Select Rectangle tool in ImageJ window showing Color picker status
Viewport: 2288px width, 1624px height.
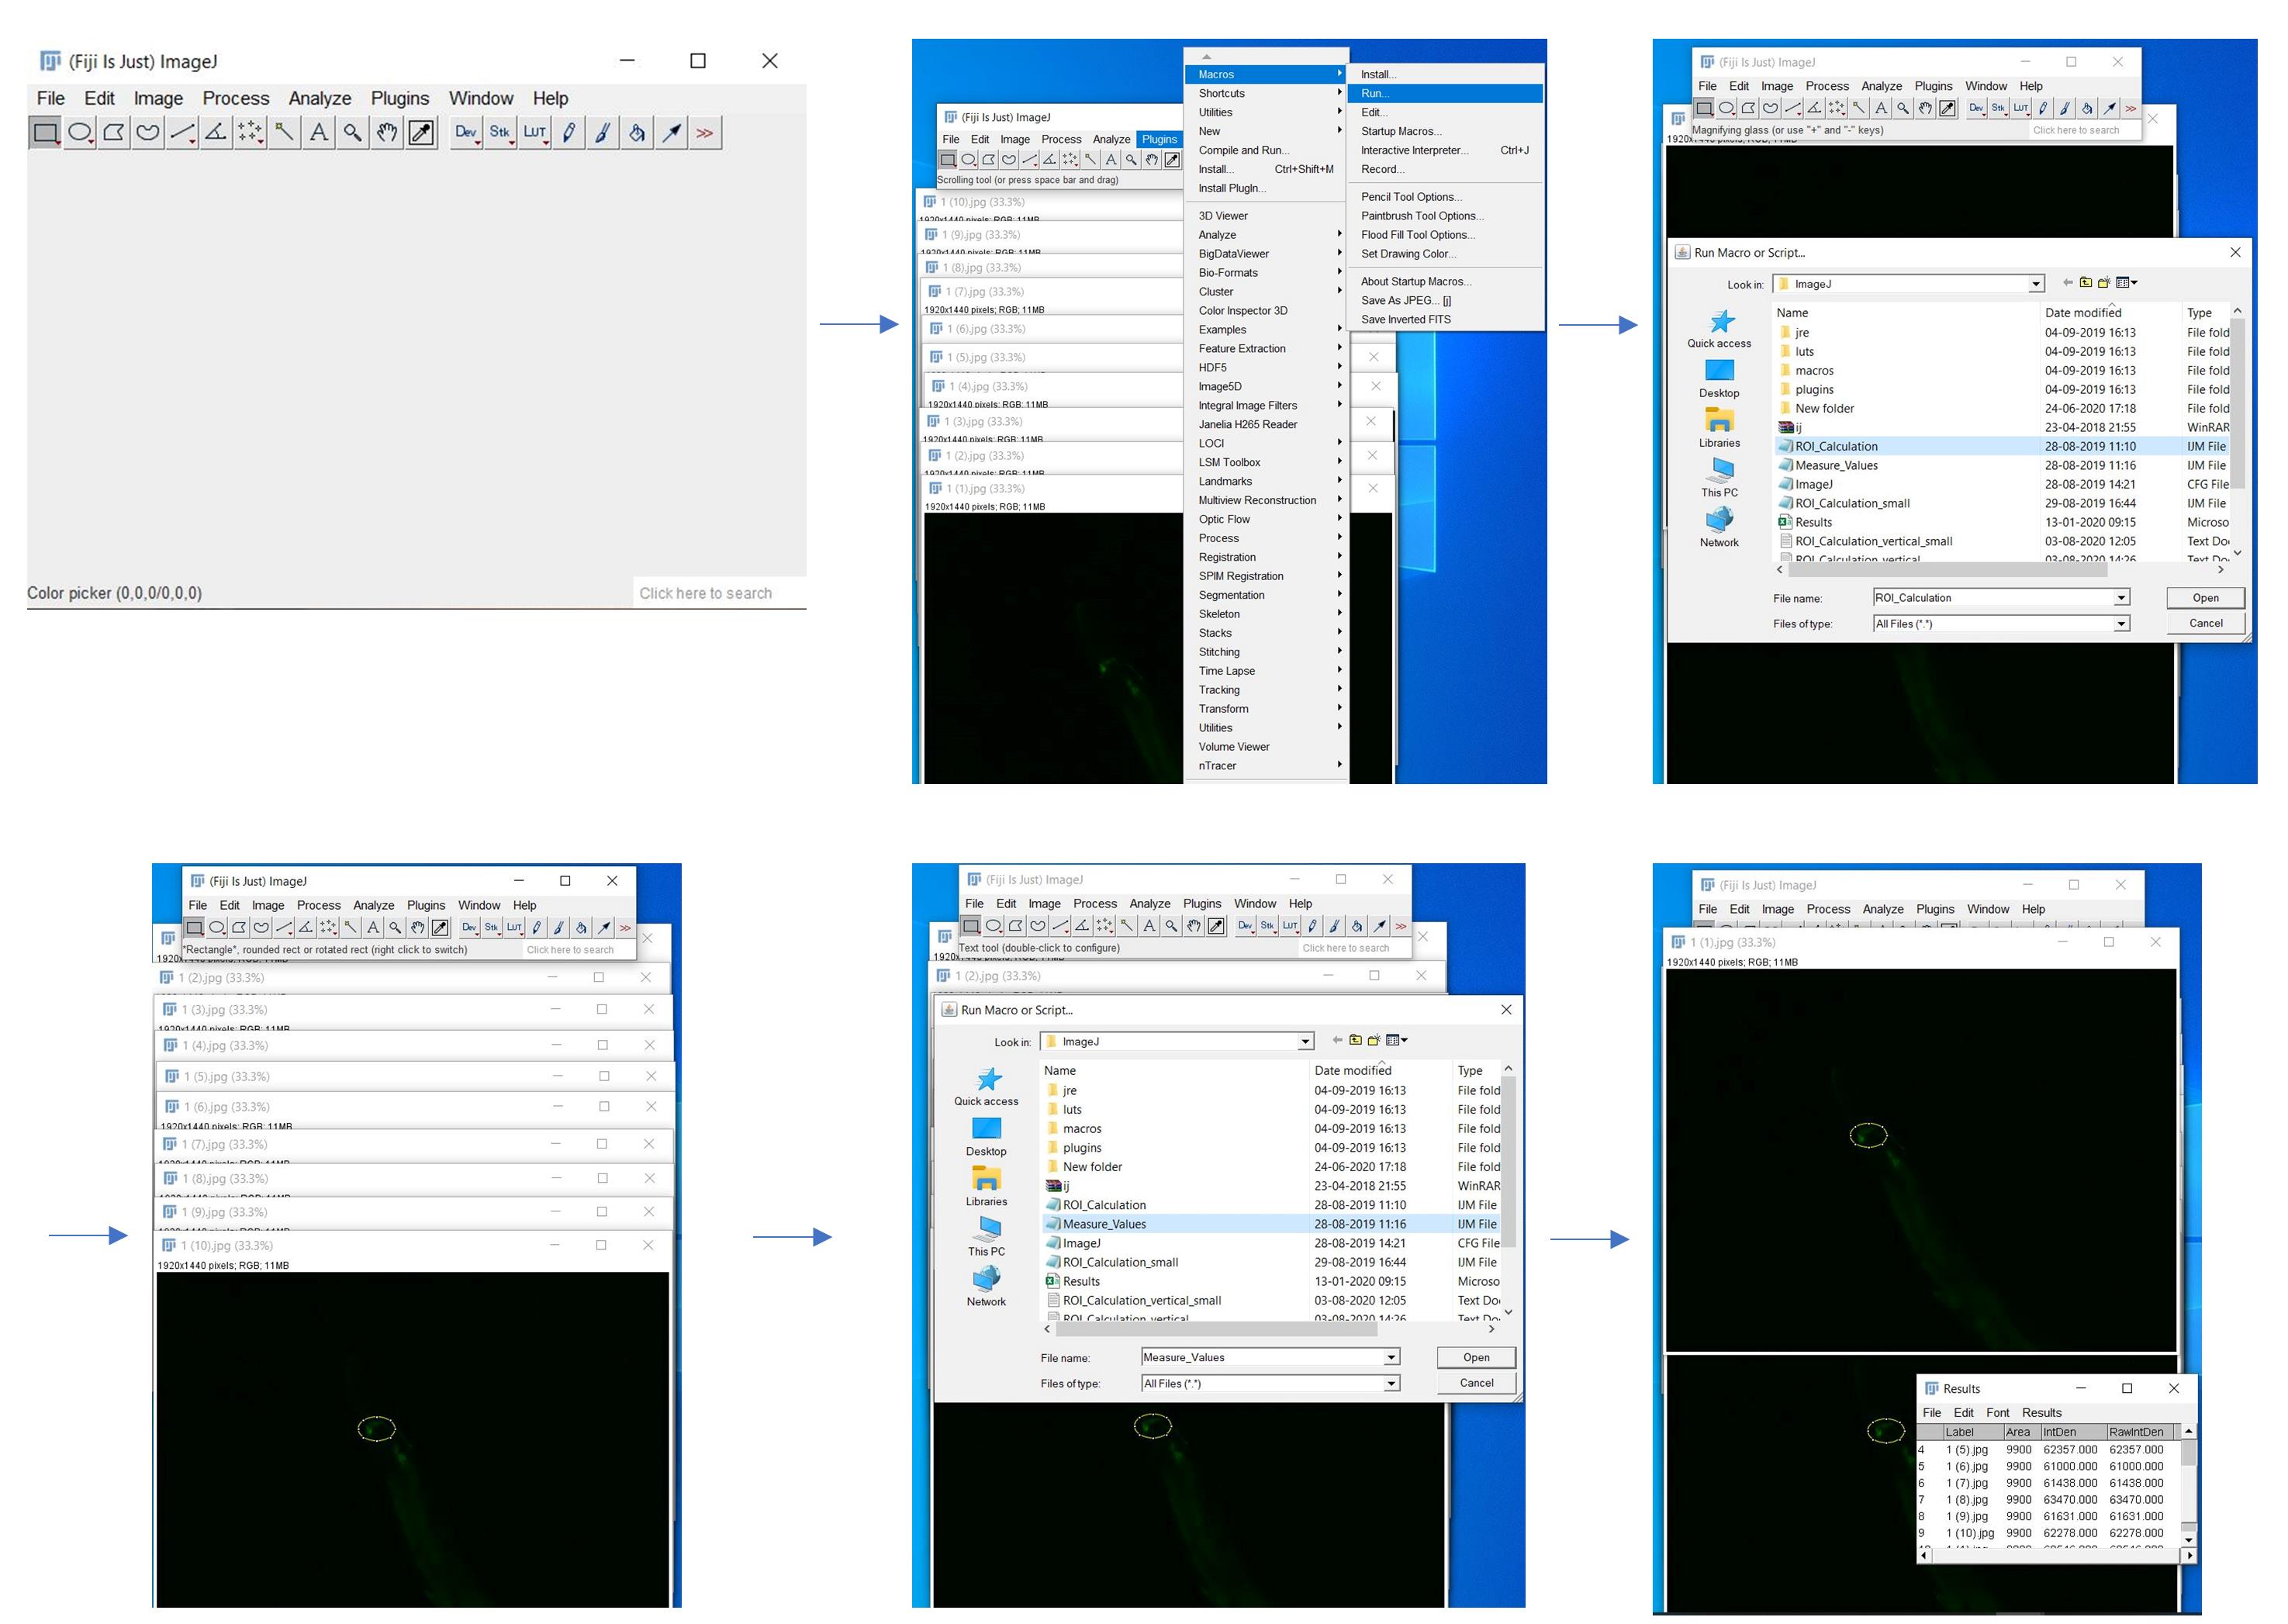click(45, 132)
